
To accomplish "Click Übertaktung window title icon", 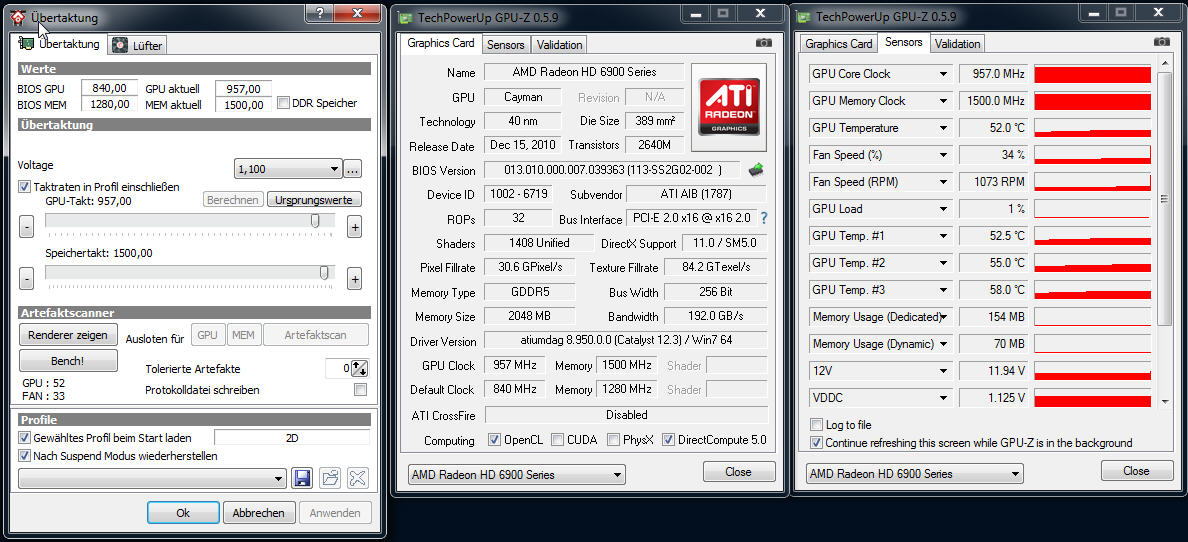I will pos(19,17).
